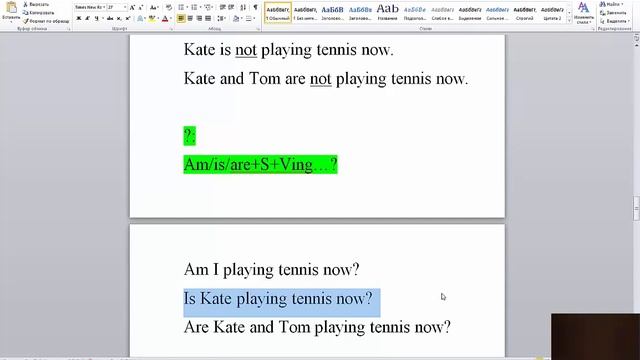Click the Text Effects glowing A icon
Screen dimensions: 640x360
pos(140,18)
